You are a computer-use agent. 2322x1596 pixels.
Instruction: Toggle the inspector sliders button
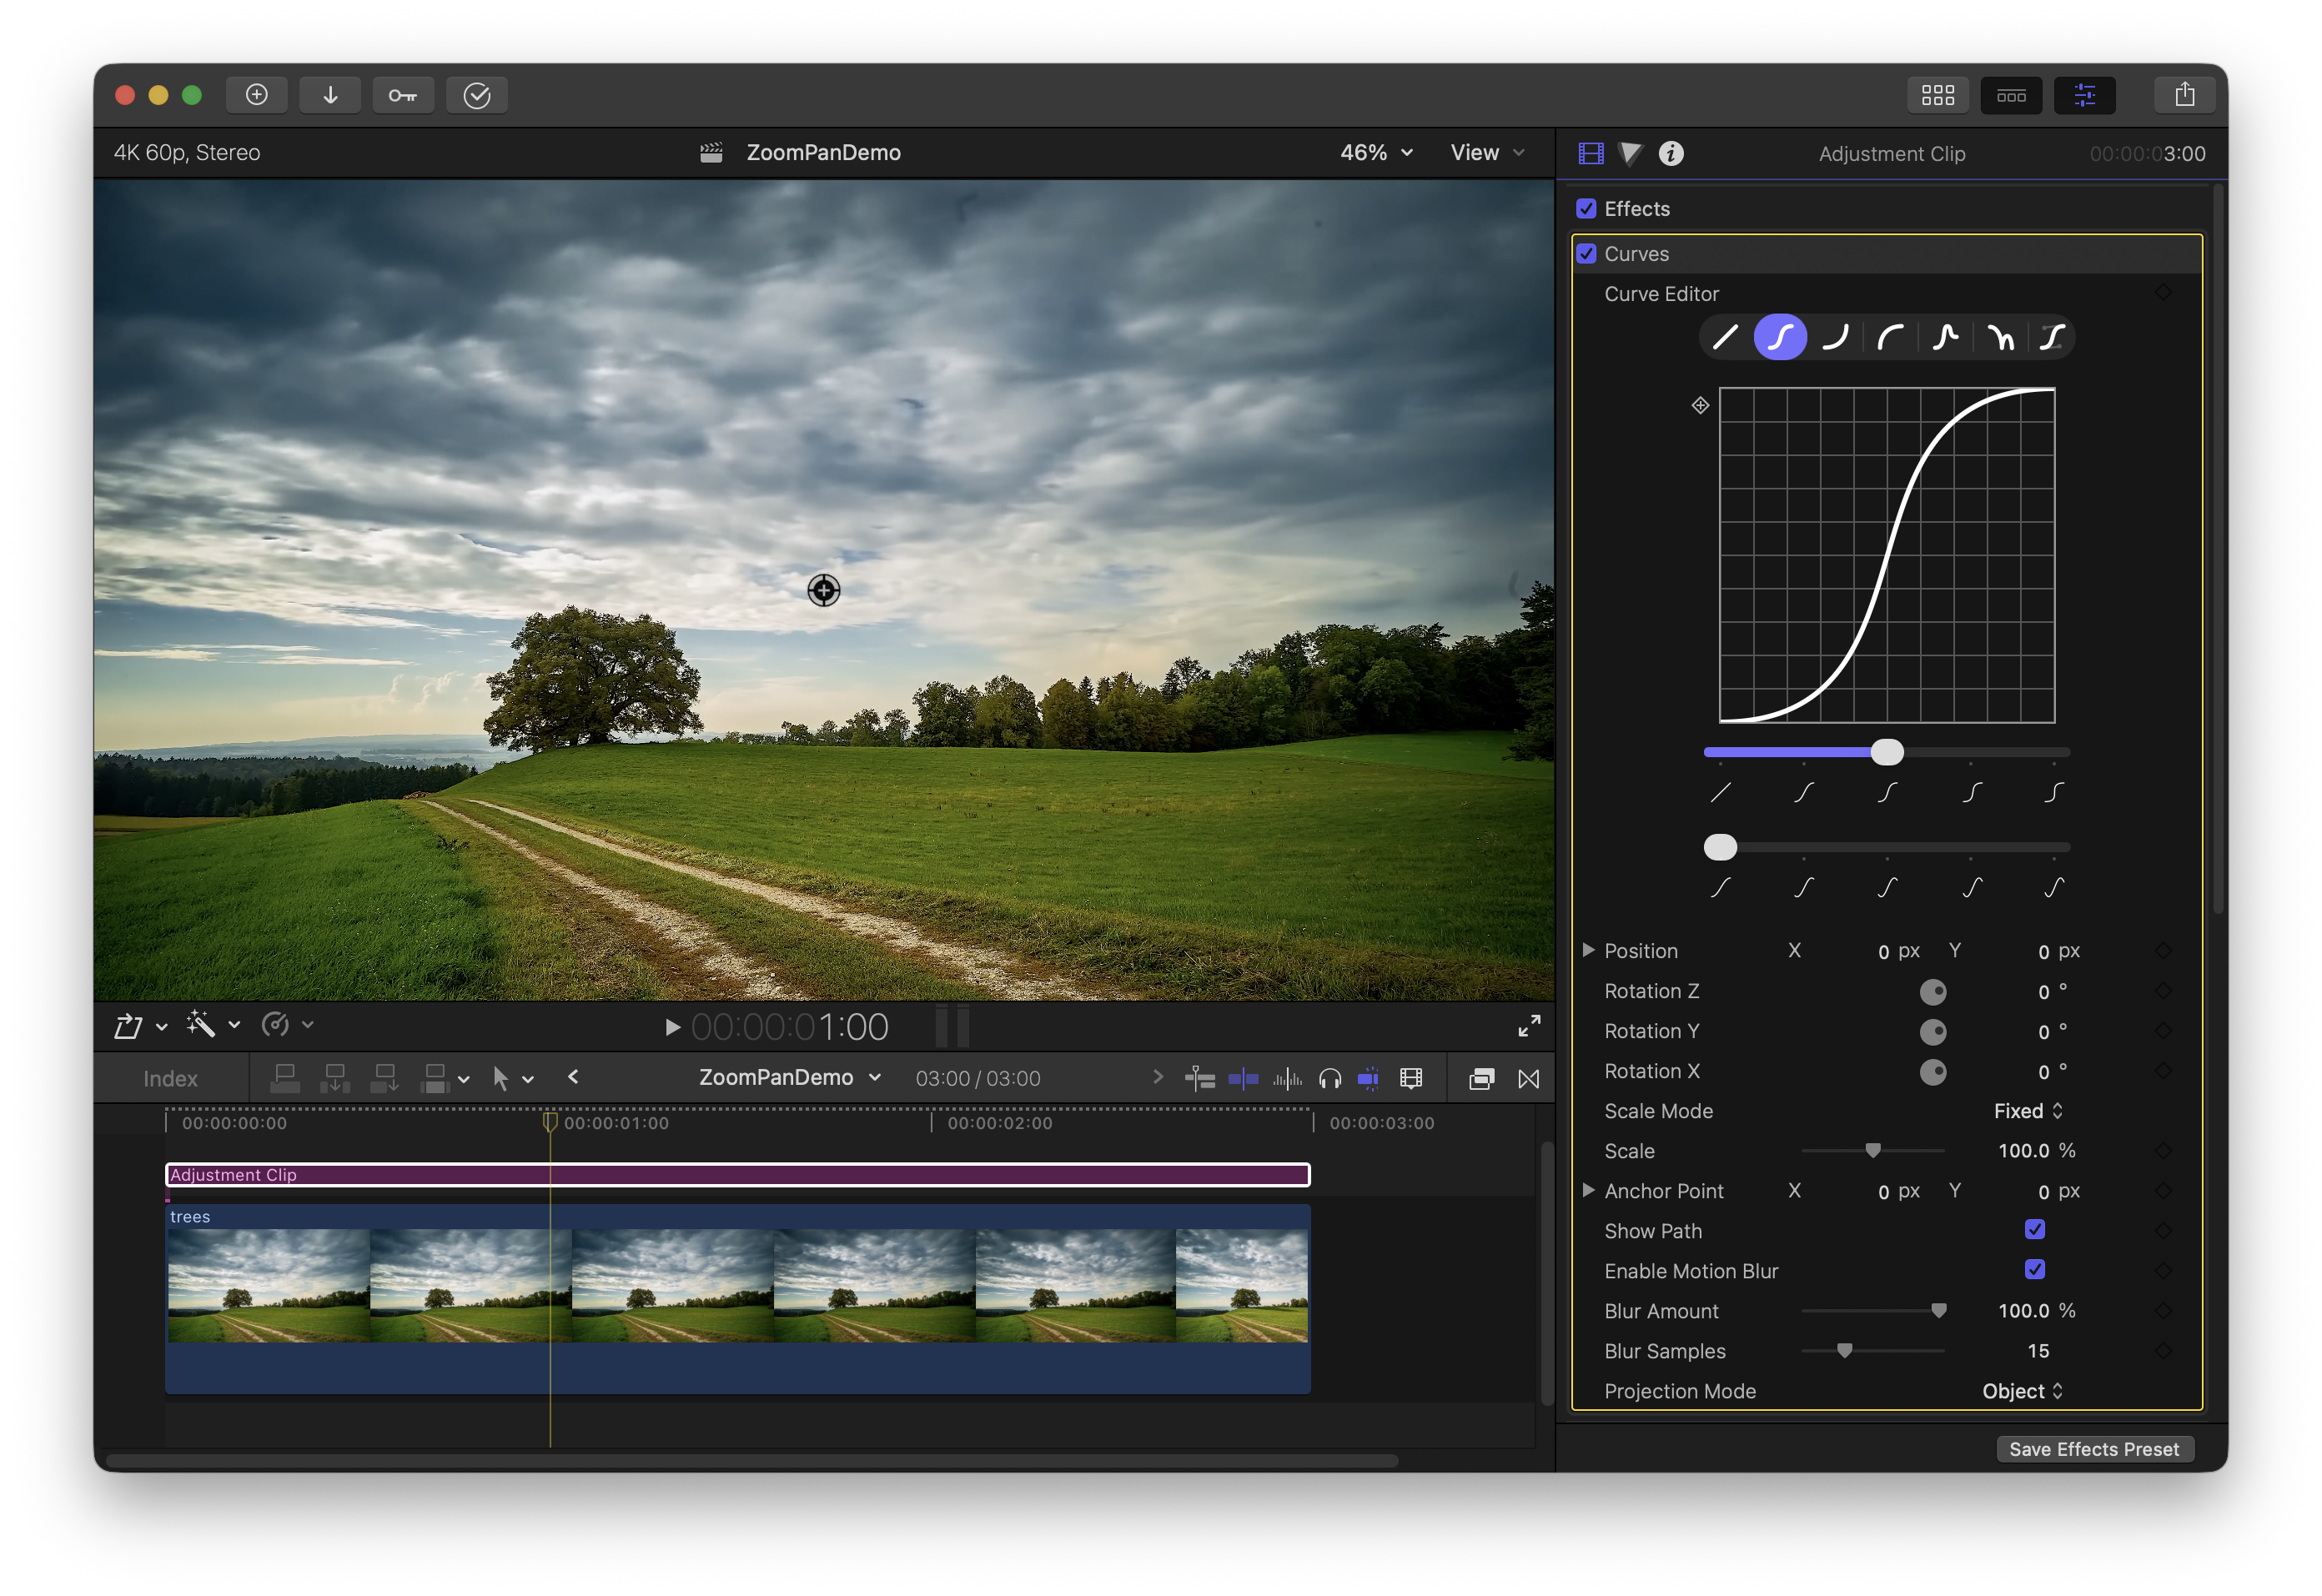click(2085, 95)
